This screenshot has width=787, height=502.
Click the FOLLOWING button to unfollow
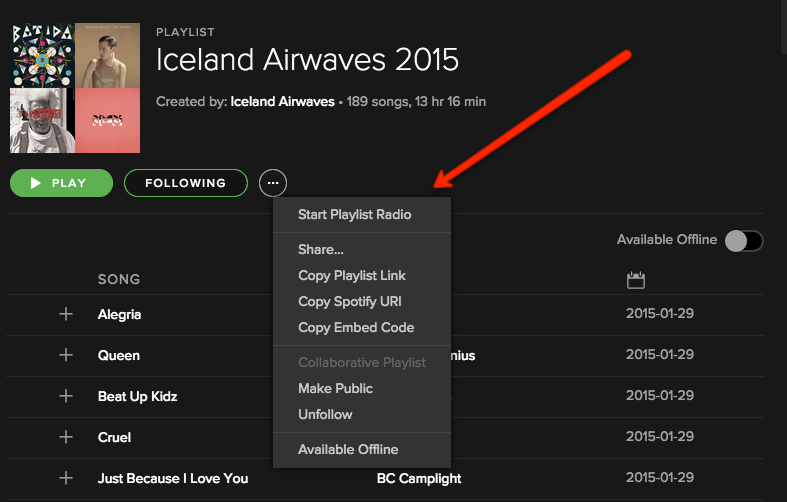[x=186, y=183]
